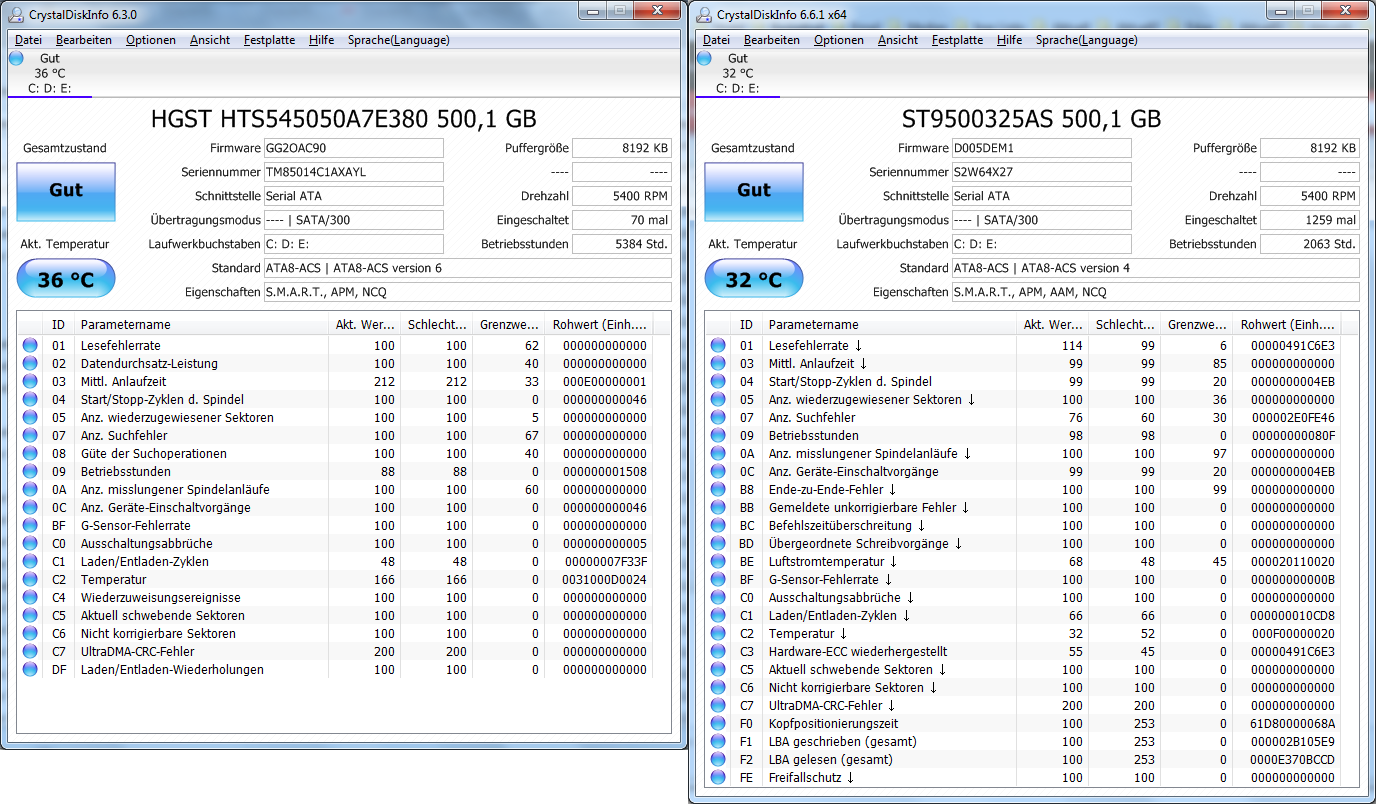Click Grenzwe... column header in left window
This screenshot has height=804, width=1376.
pos(509,325)
